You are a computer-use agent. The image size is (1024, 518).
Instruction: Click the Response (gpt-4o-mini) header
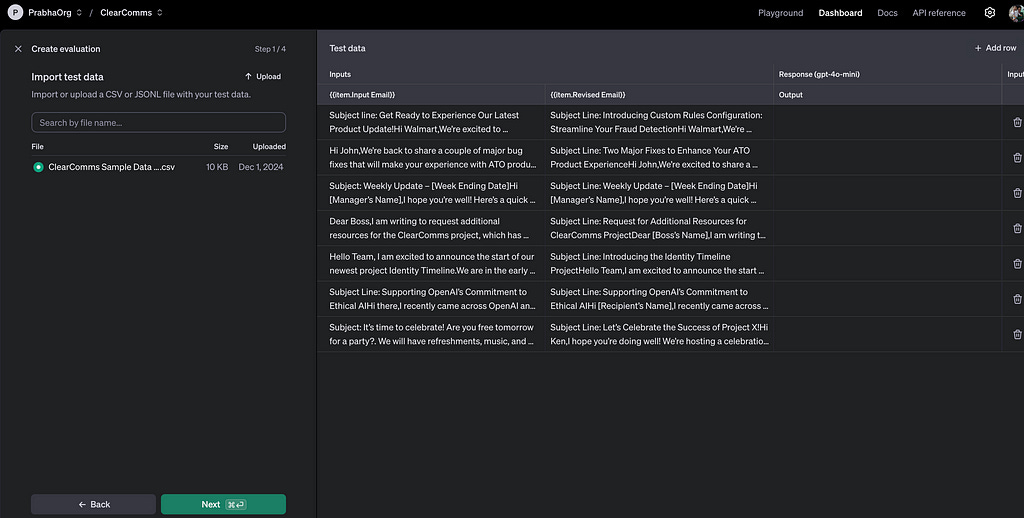tap(819, 74)
